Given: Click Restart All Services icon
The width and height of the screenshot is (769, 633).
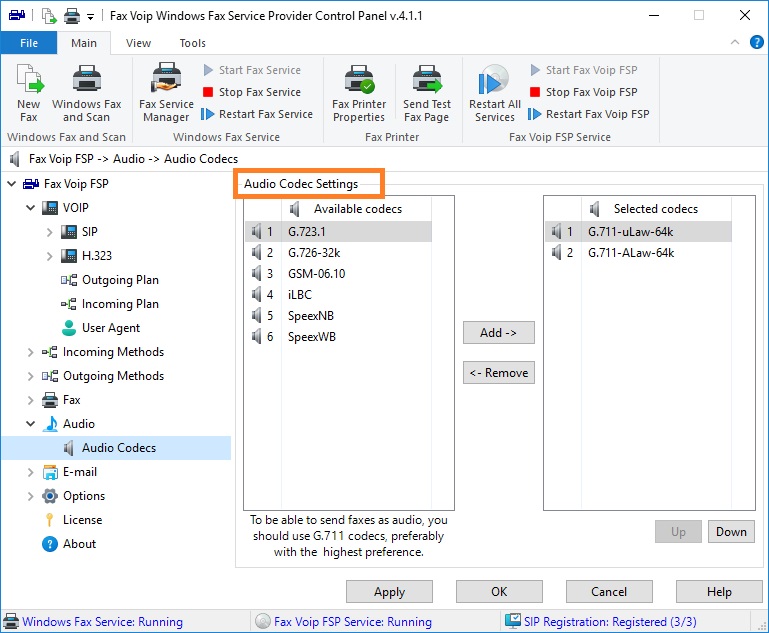Looking at the screenshot, I should [494, 93].
